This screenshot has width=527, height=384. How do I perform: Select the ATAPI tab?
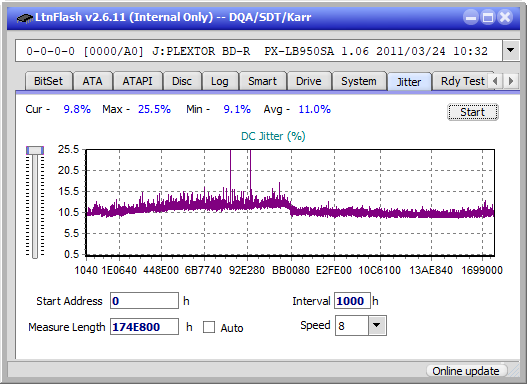pyautogui.click(x=137, y=81)
